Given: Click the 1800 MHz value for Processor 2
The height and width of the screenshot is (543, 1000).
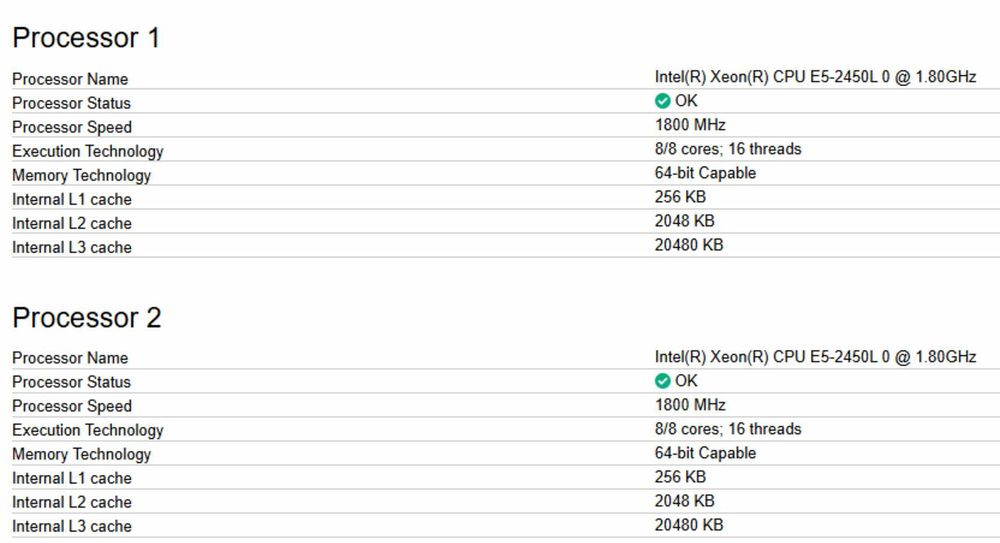Looking at the screenshot, I should (690, 405).
